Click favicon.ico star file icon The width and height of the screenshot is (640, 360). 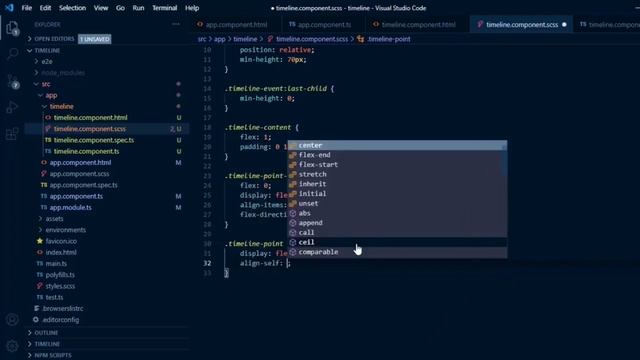point(40,241)
